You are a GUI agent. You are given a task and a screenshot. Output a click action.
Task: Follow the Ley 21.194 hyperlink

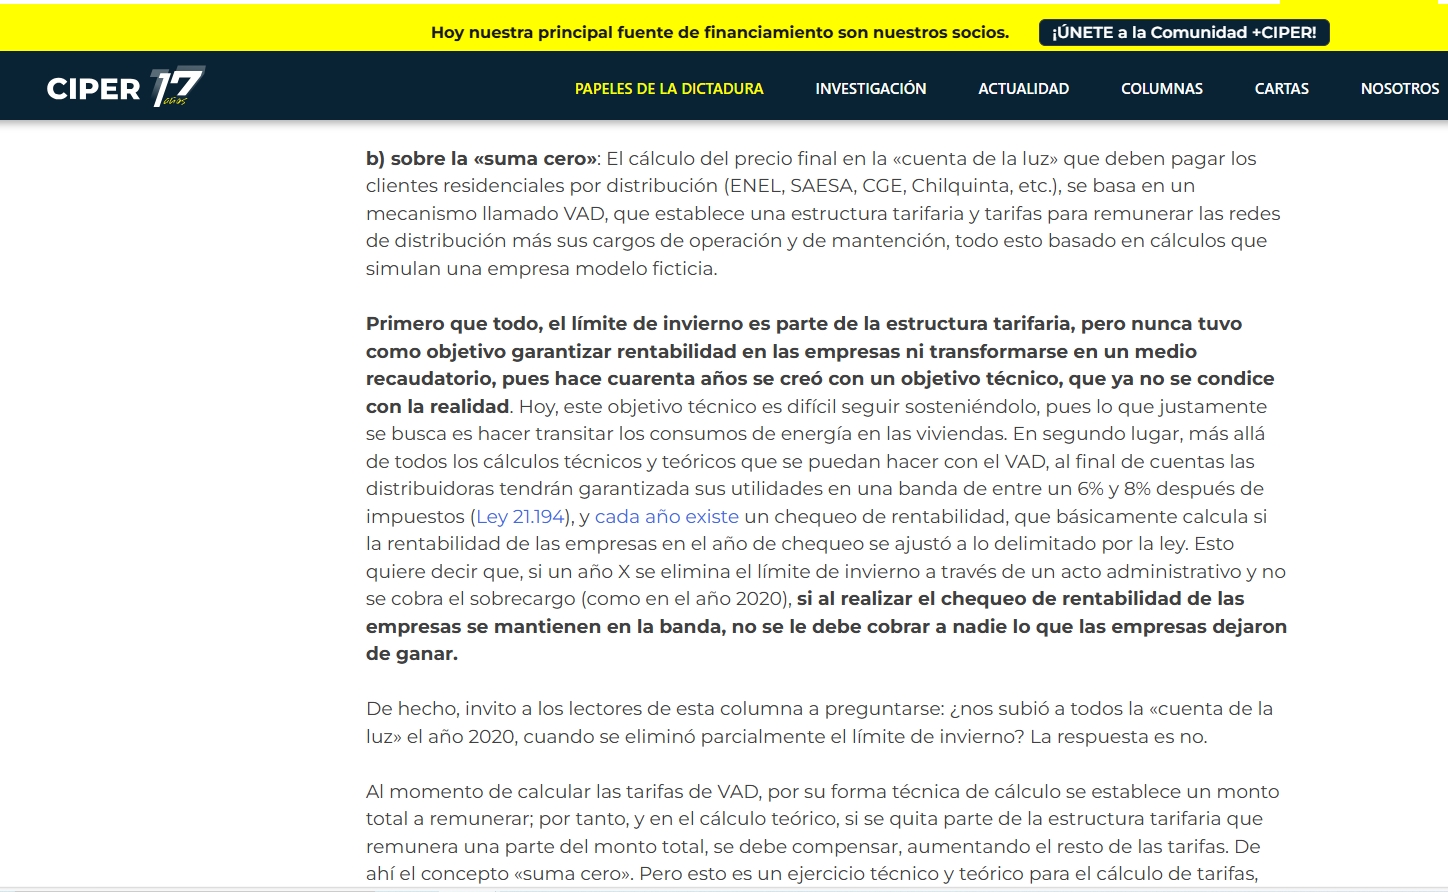click(521, 516)
